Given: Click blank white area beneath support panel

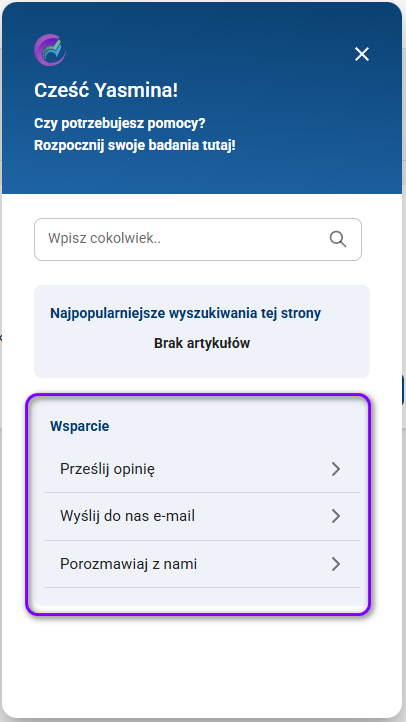Looking at the screenshot, I should click(x=202, y=663).
